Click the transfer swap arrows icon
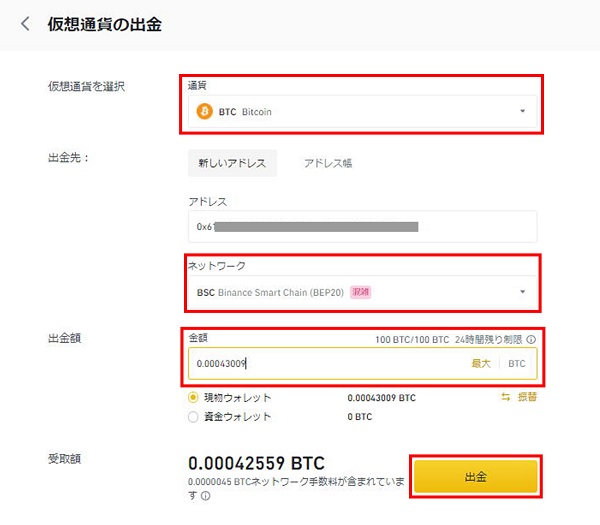Screen dimensions: 600x525 pyautogui.click(x=506, y=397)
